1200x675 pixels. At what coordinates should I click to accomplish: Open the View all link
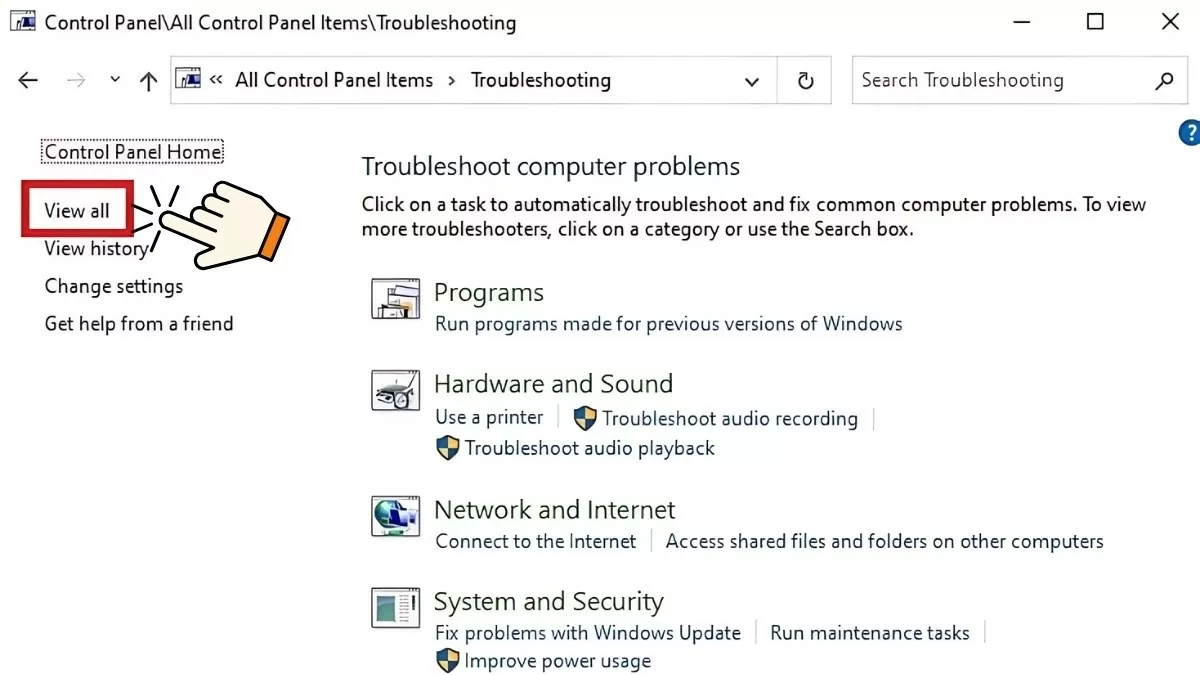pos(77,211)
